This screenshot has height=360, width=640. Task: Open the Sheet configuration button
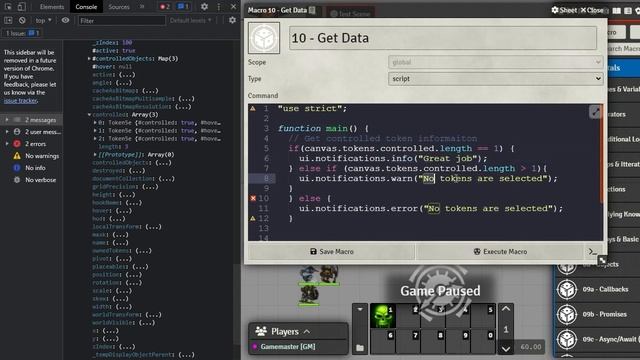click(x=564, y=10)
